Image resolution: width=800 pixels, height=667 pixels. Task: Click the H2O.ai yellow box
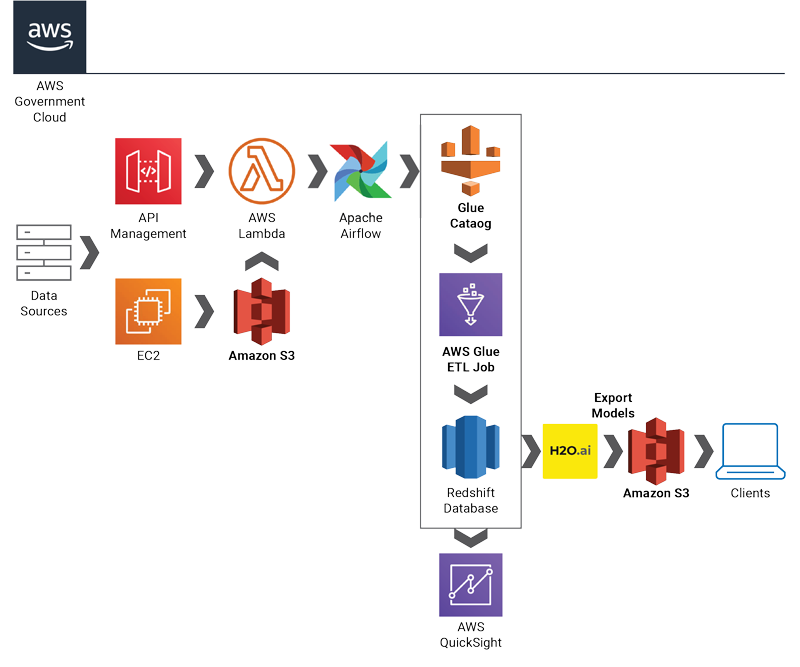570,452
